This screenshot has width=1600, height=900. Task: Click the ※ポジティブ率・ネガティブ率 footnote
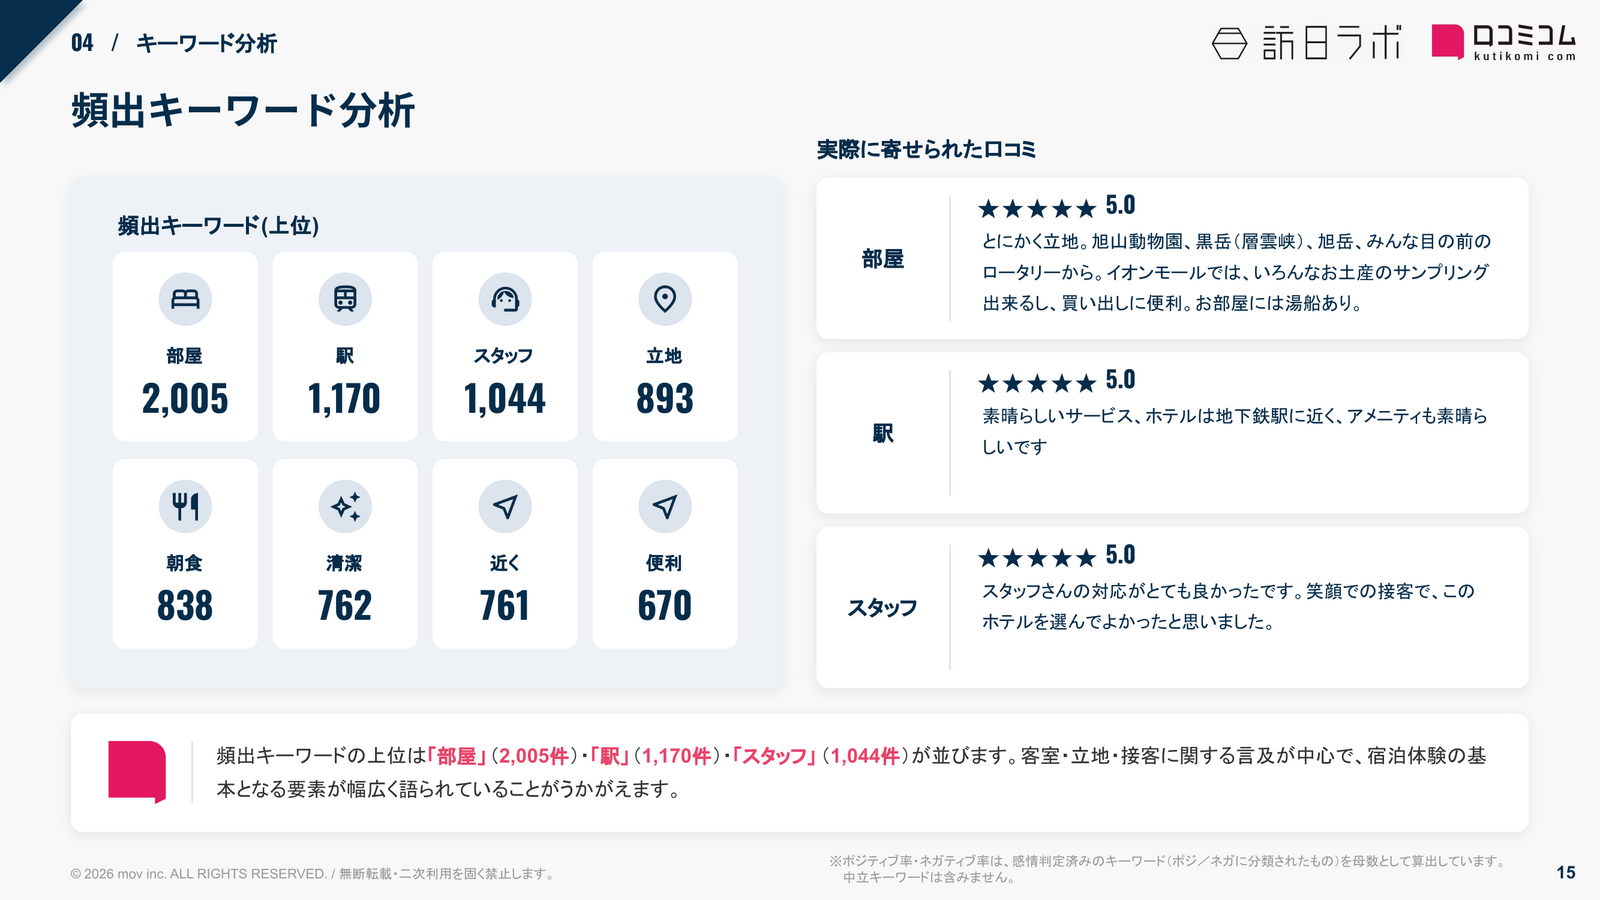(1168, 869)
